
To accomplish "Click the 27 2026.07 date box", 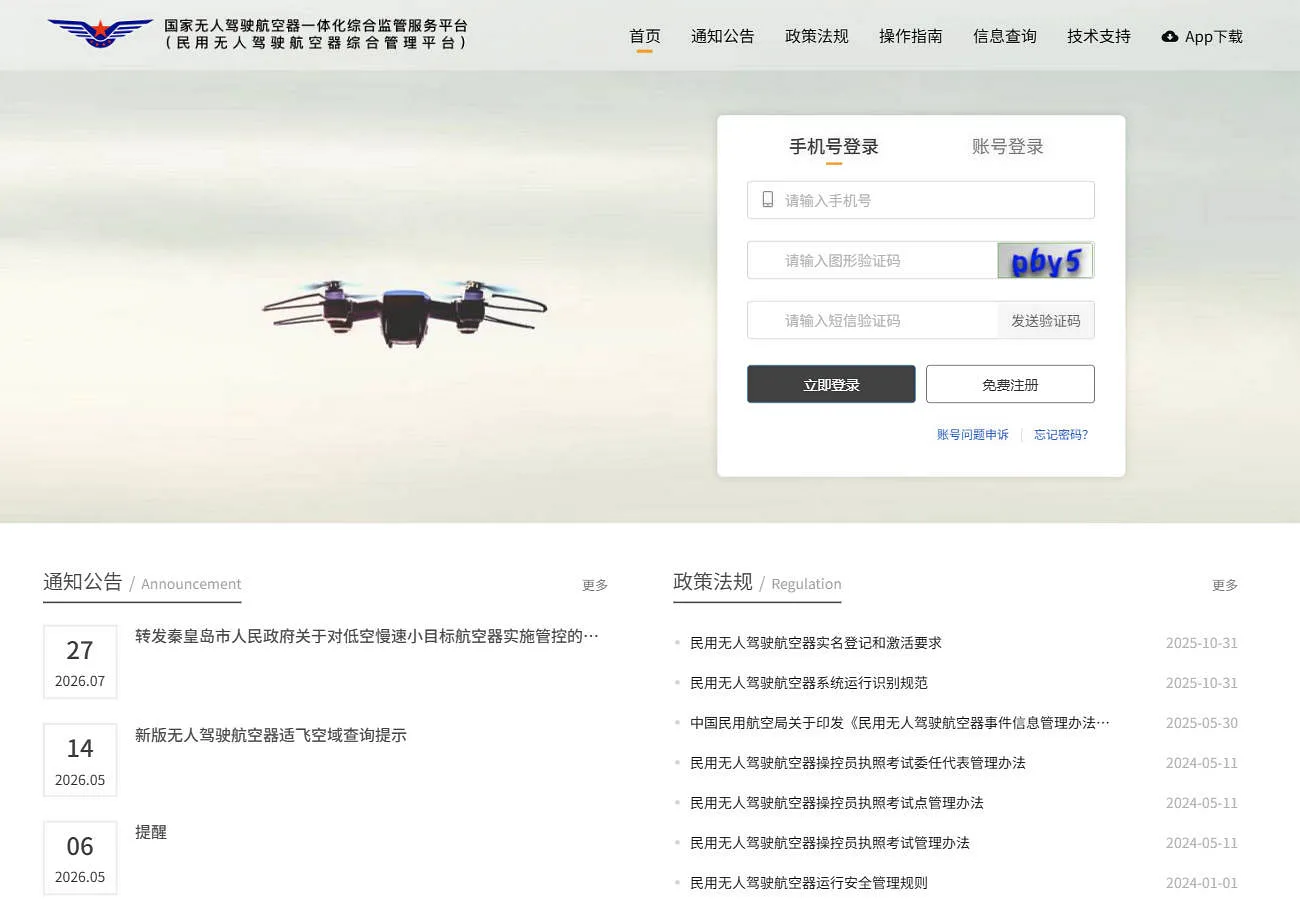I will [x=80, y=662].
